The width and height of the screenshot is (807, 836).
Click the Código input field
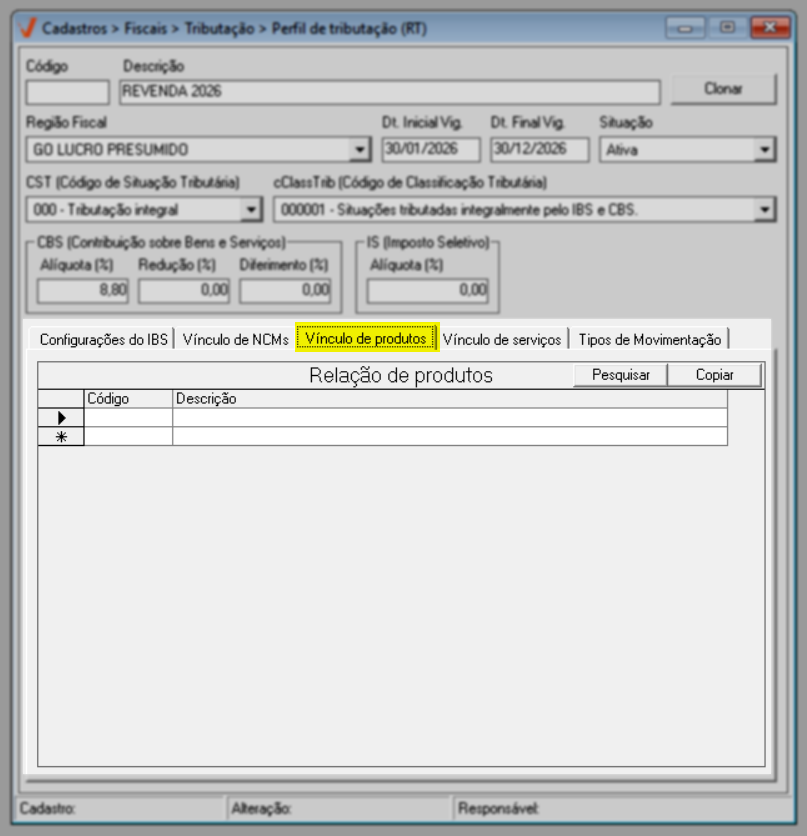68,92
